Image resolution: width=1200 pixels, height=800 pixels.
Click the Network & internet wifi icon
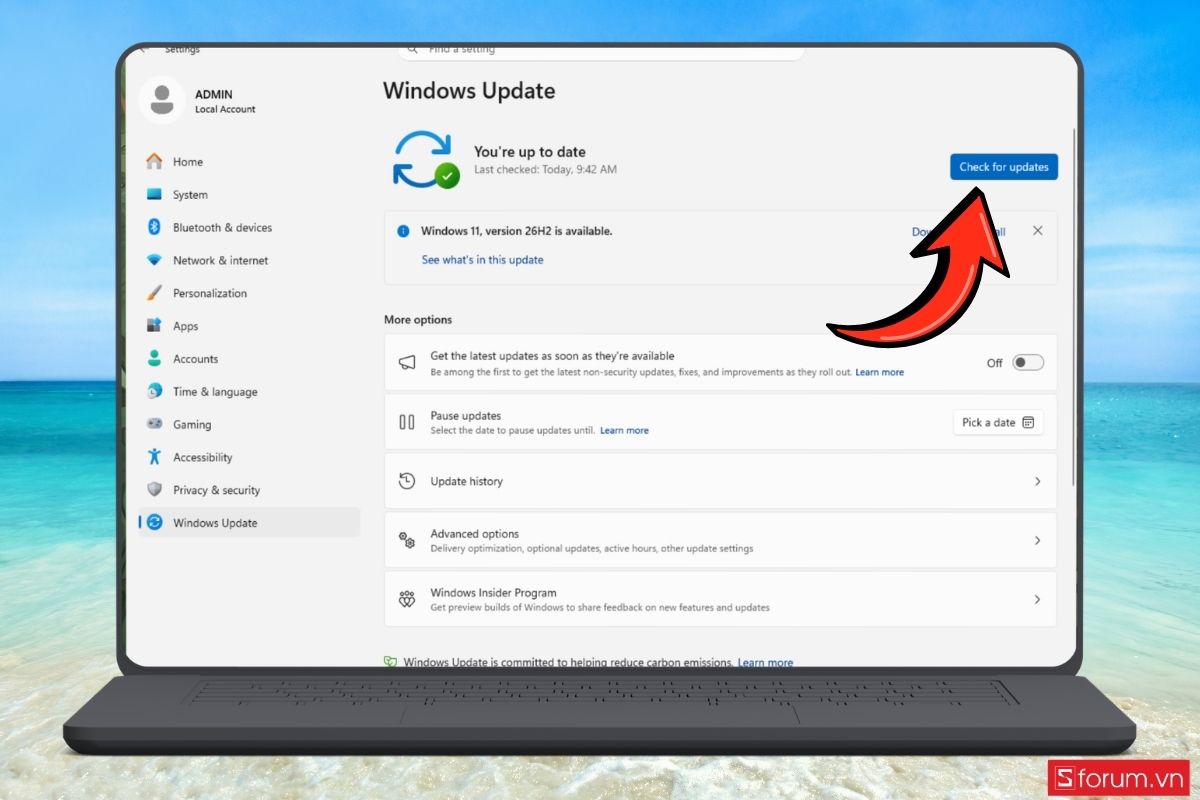coord(154,260)
